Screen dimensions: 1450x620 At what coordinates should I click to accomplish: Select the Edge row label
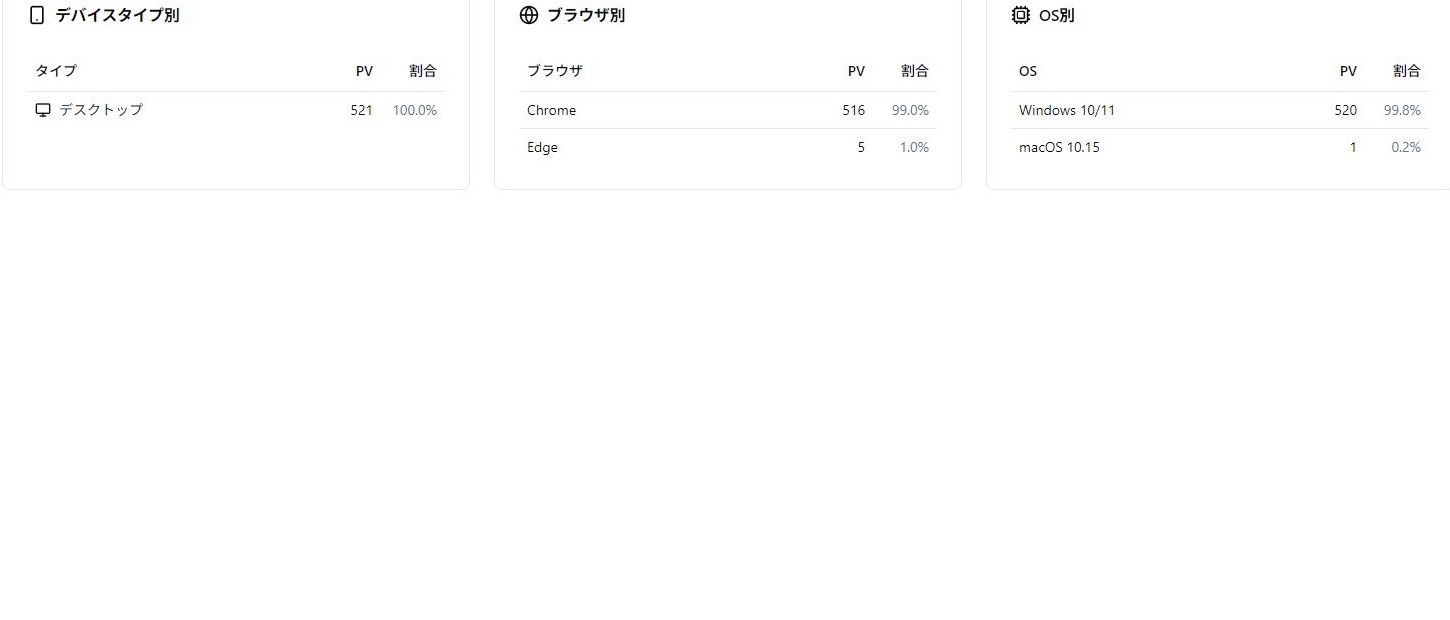pyautogui.click(x=543, y=147)
